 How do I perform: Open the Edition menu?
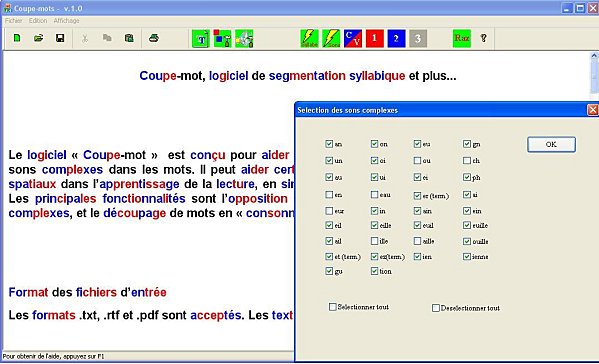pos(38,21)
